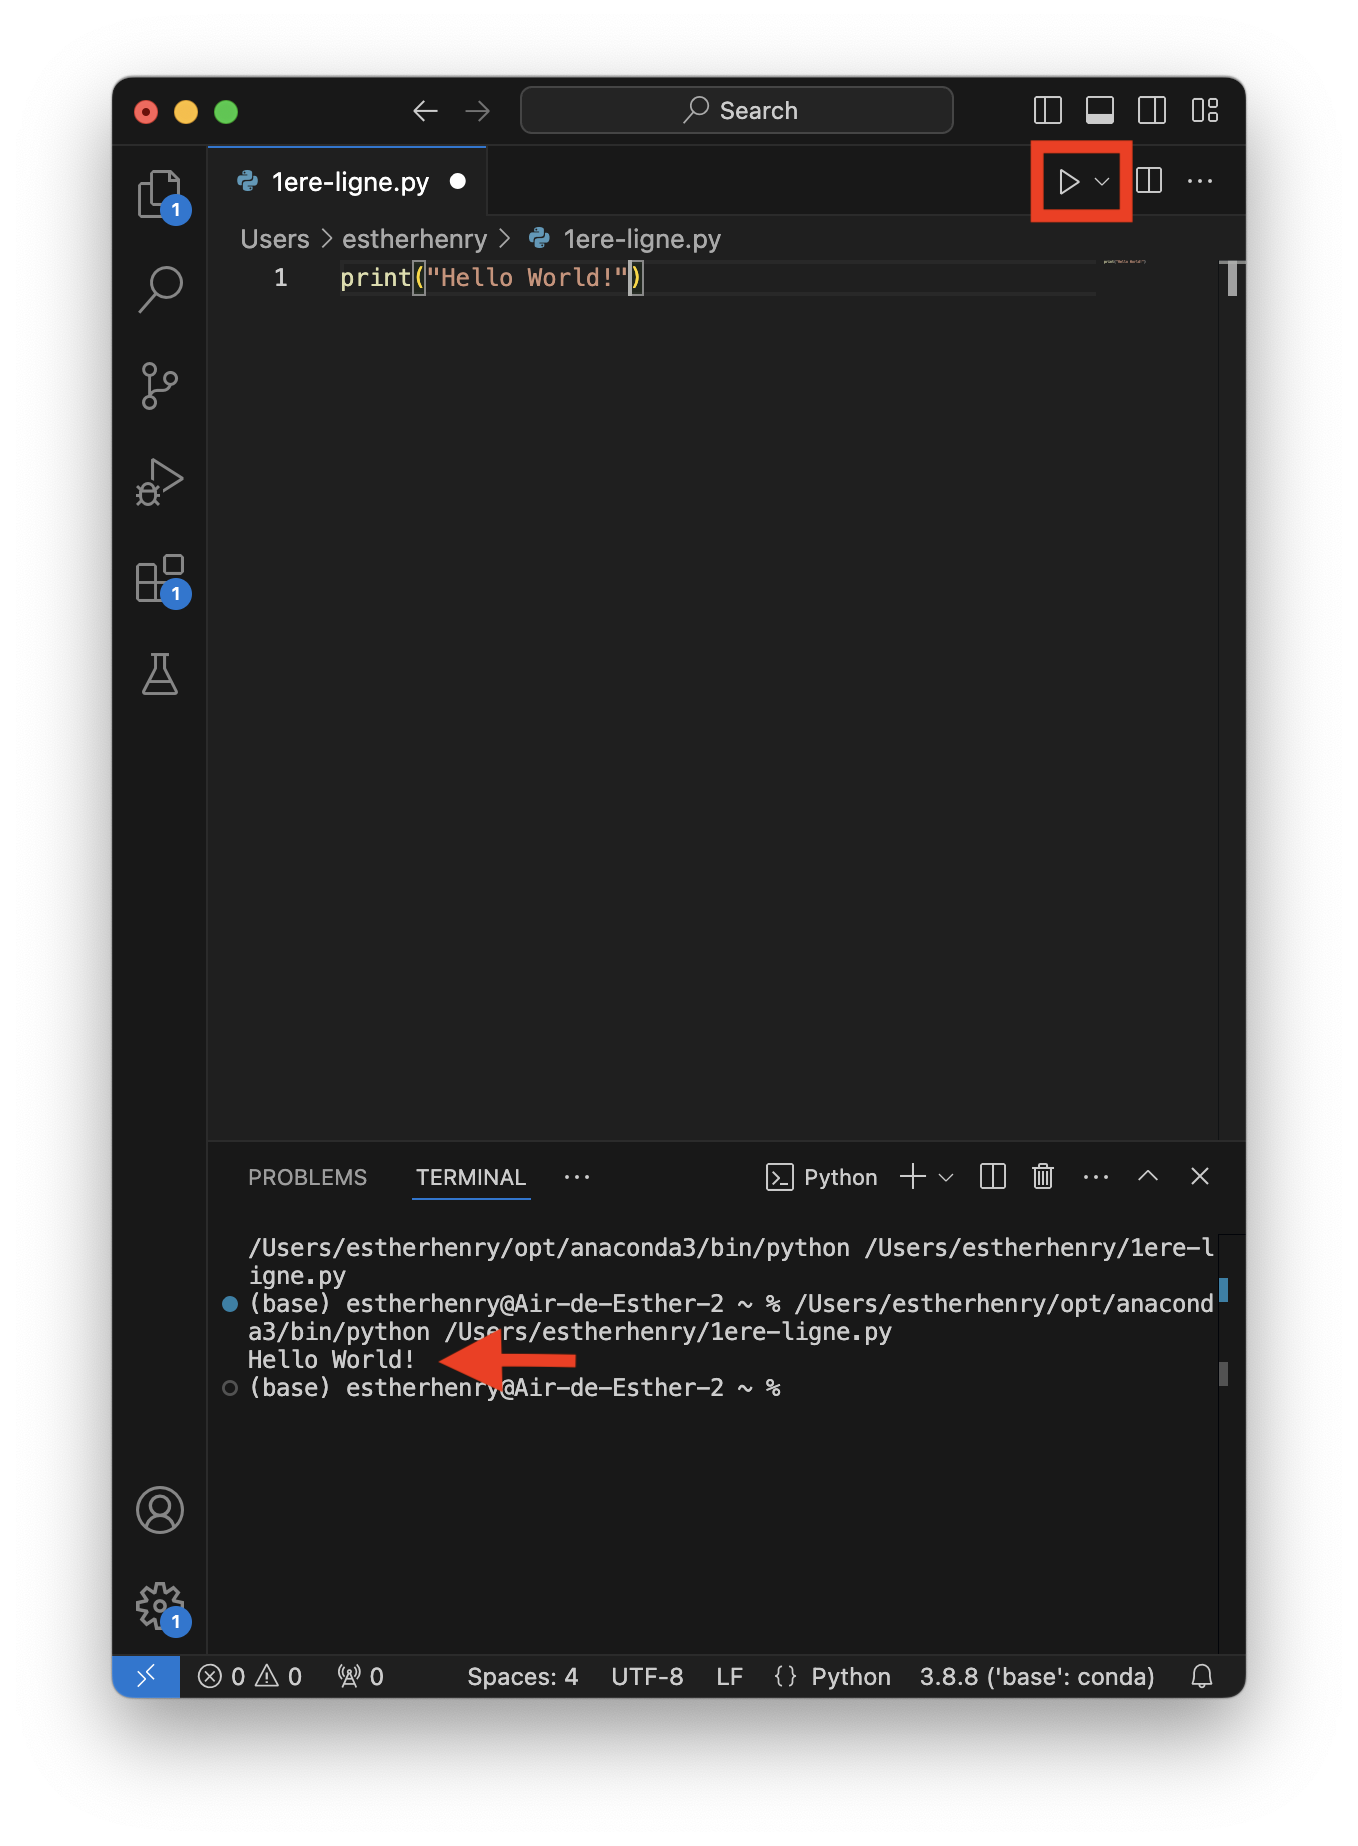Open Run and Debug view

point(160,482)
